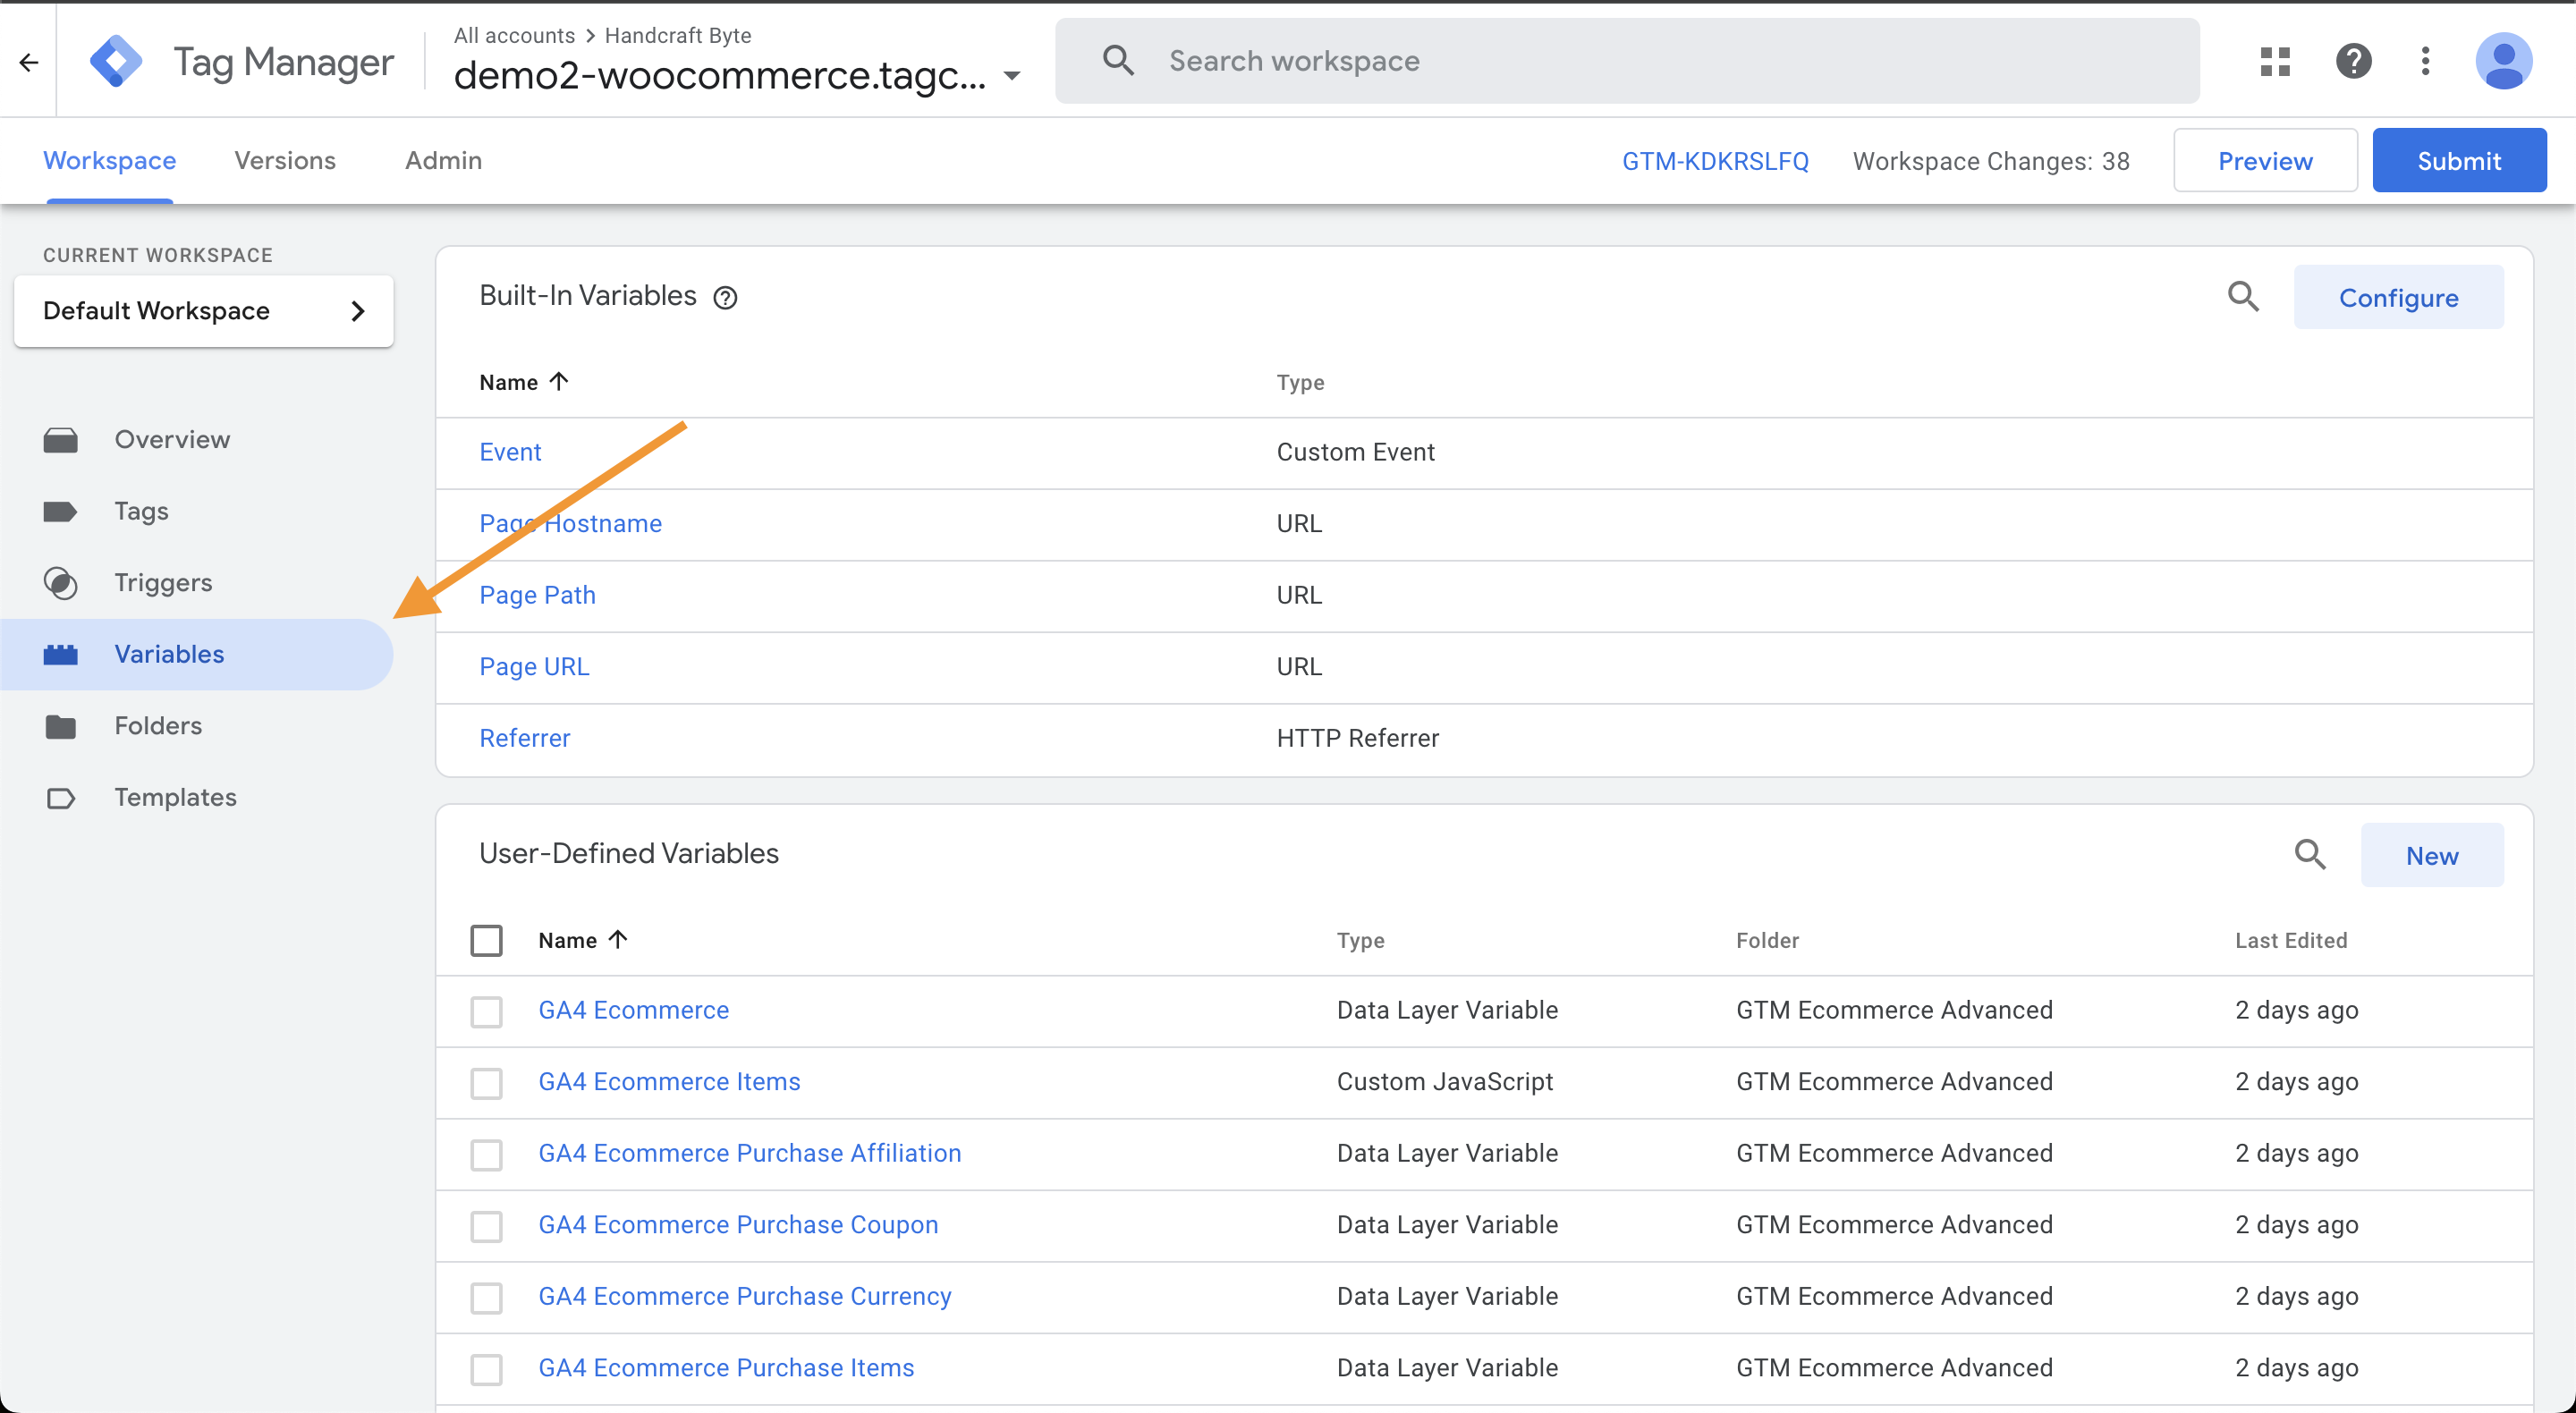Switch to the Versions tab
This screenshot has width=2576, height=1413.
(x=284, y=161)
